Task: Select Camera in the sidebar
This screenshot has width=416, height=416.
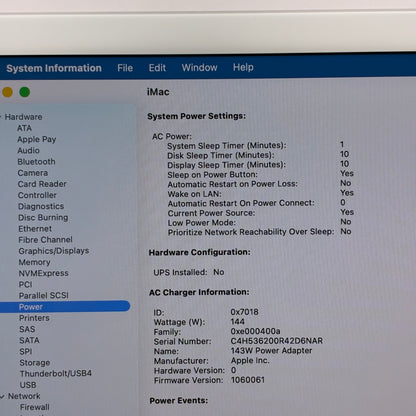Action: [33, 173]
